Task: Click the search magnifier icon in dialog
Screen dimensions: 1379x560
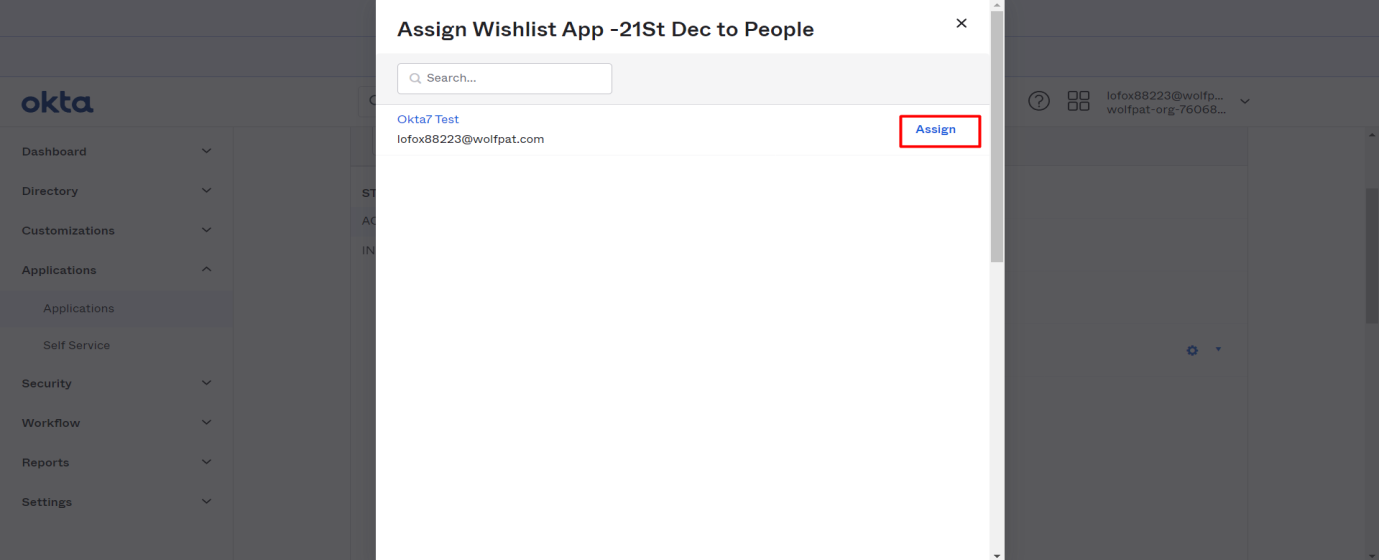Action: point(415,78)
